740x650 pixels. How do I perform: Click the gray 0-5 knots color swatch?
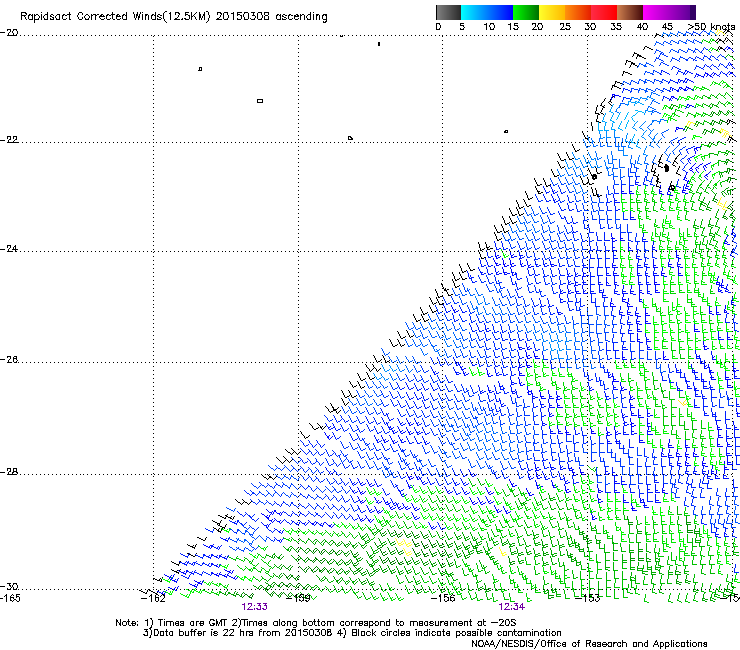(x=448, y=12)
